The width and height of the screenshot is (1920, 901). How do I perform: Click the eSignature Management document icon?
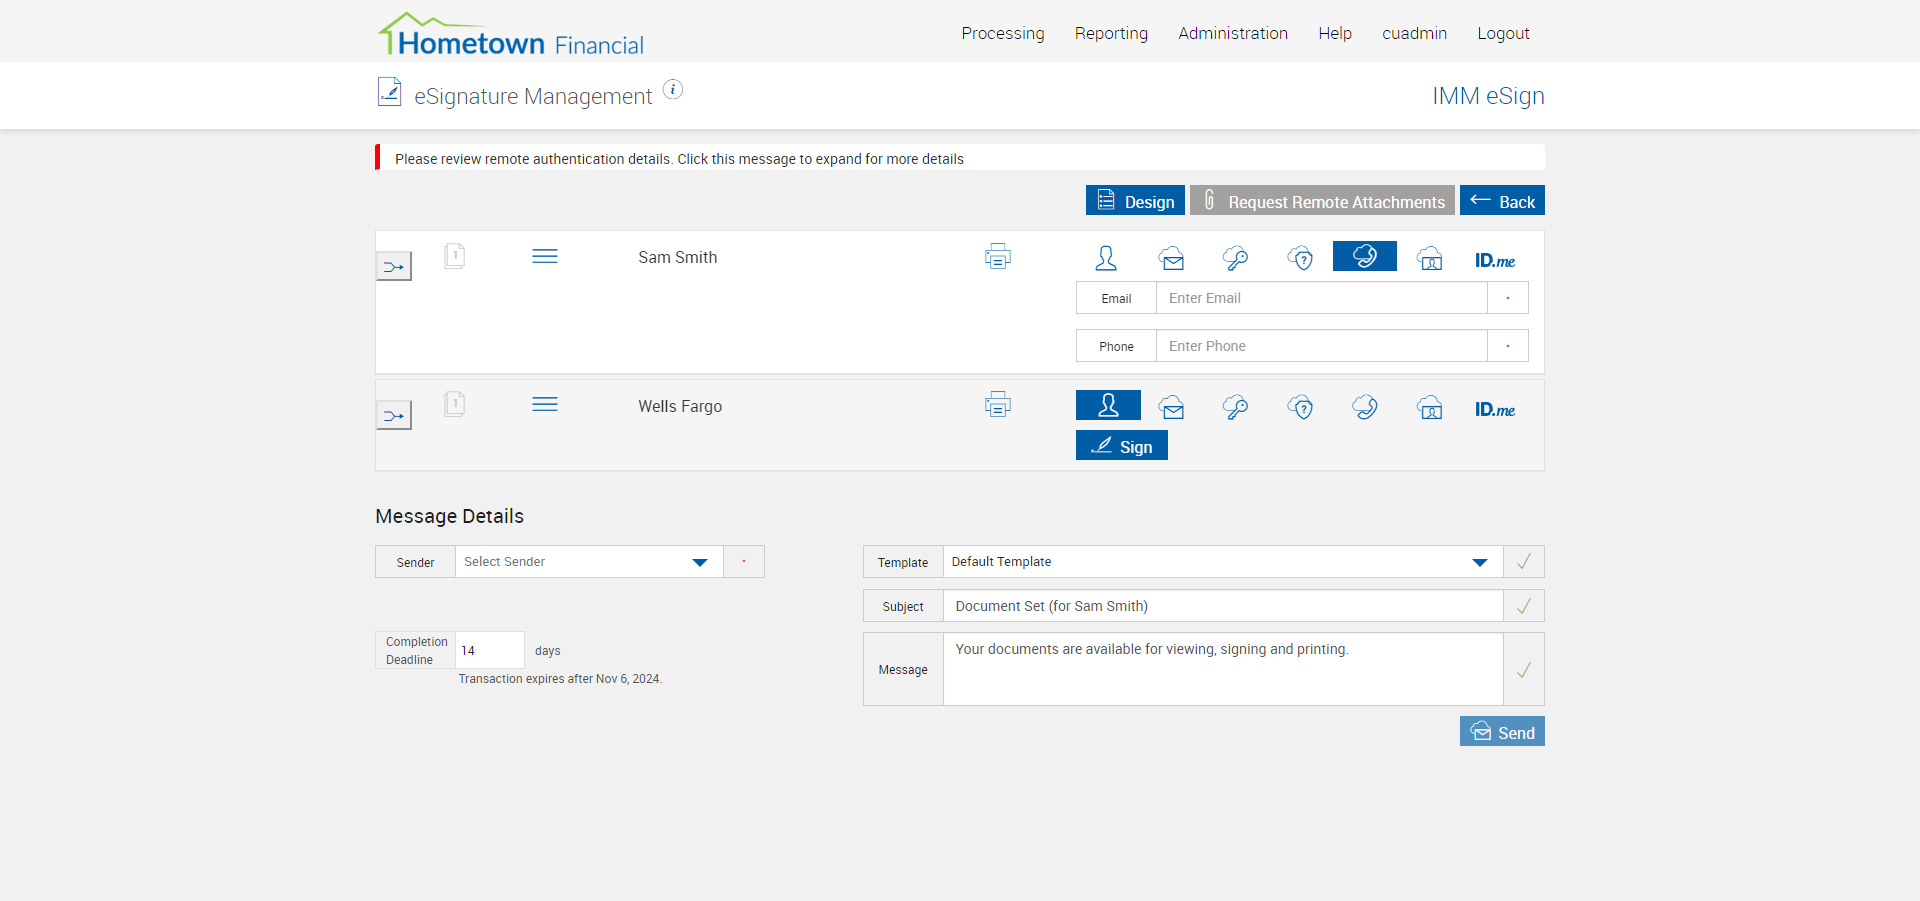(389, 92)
